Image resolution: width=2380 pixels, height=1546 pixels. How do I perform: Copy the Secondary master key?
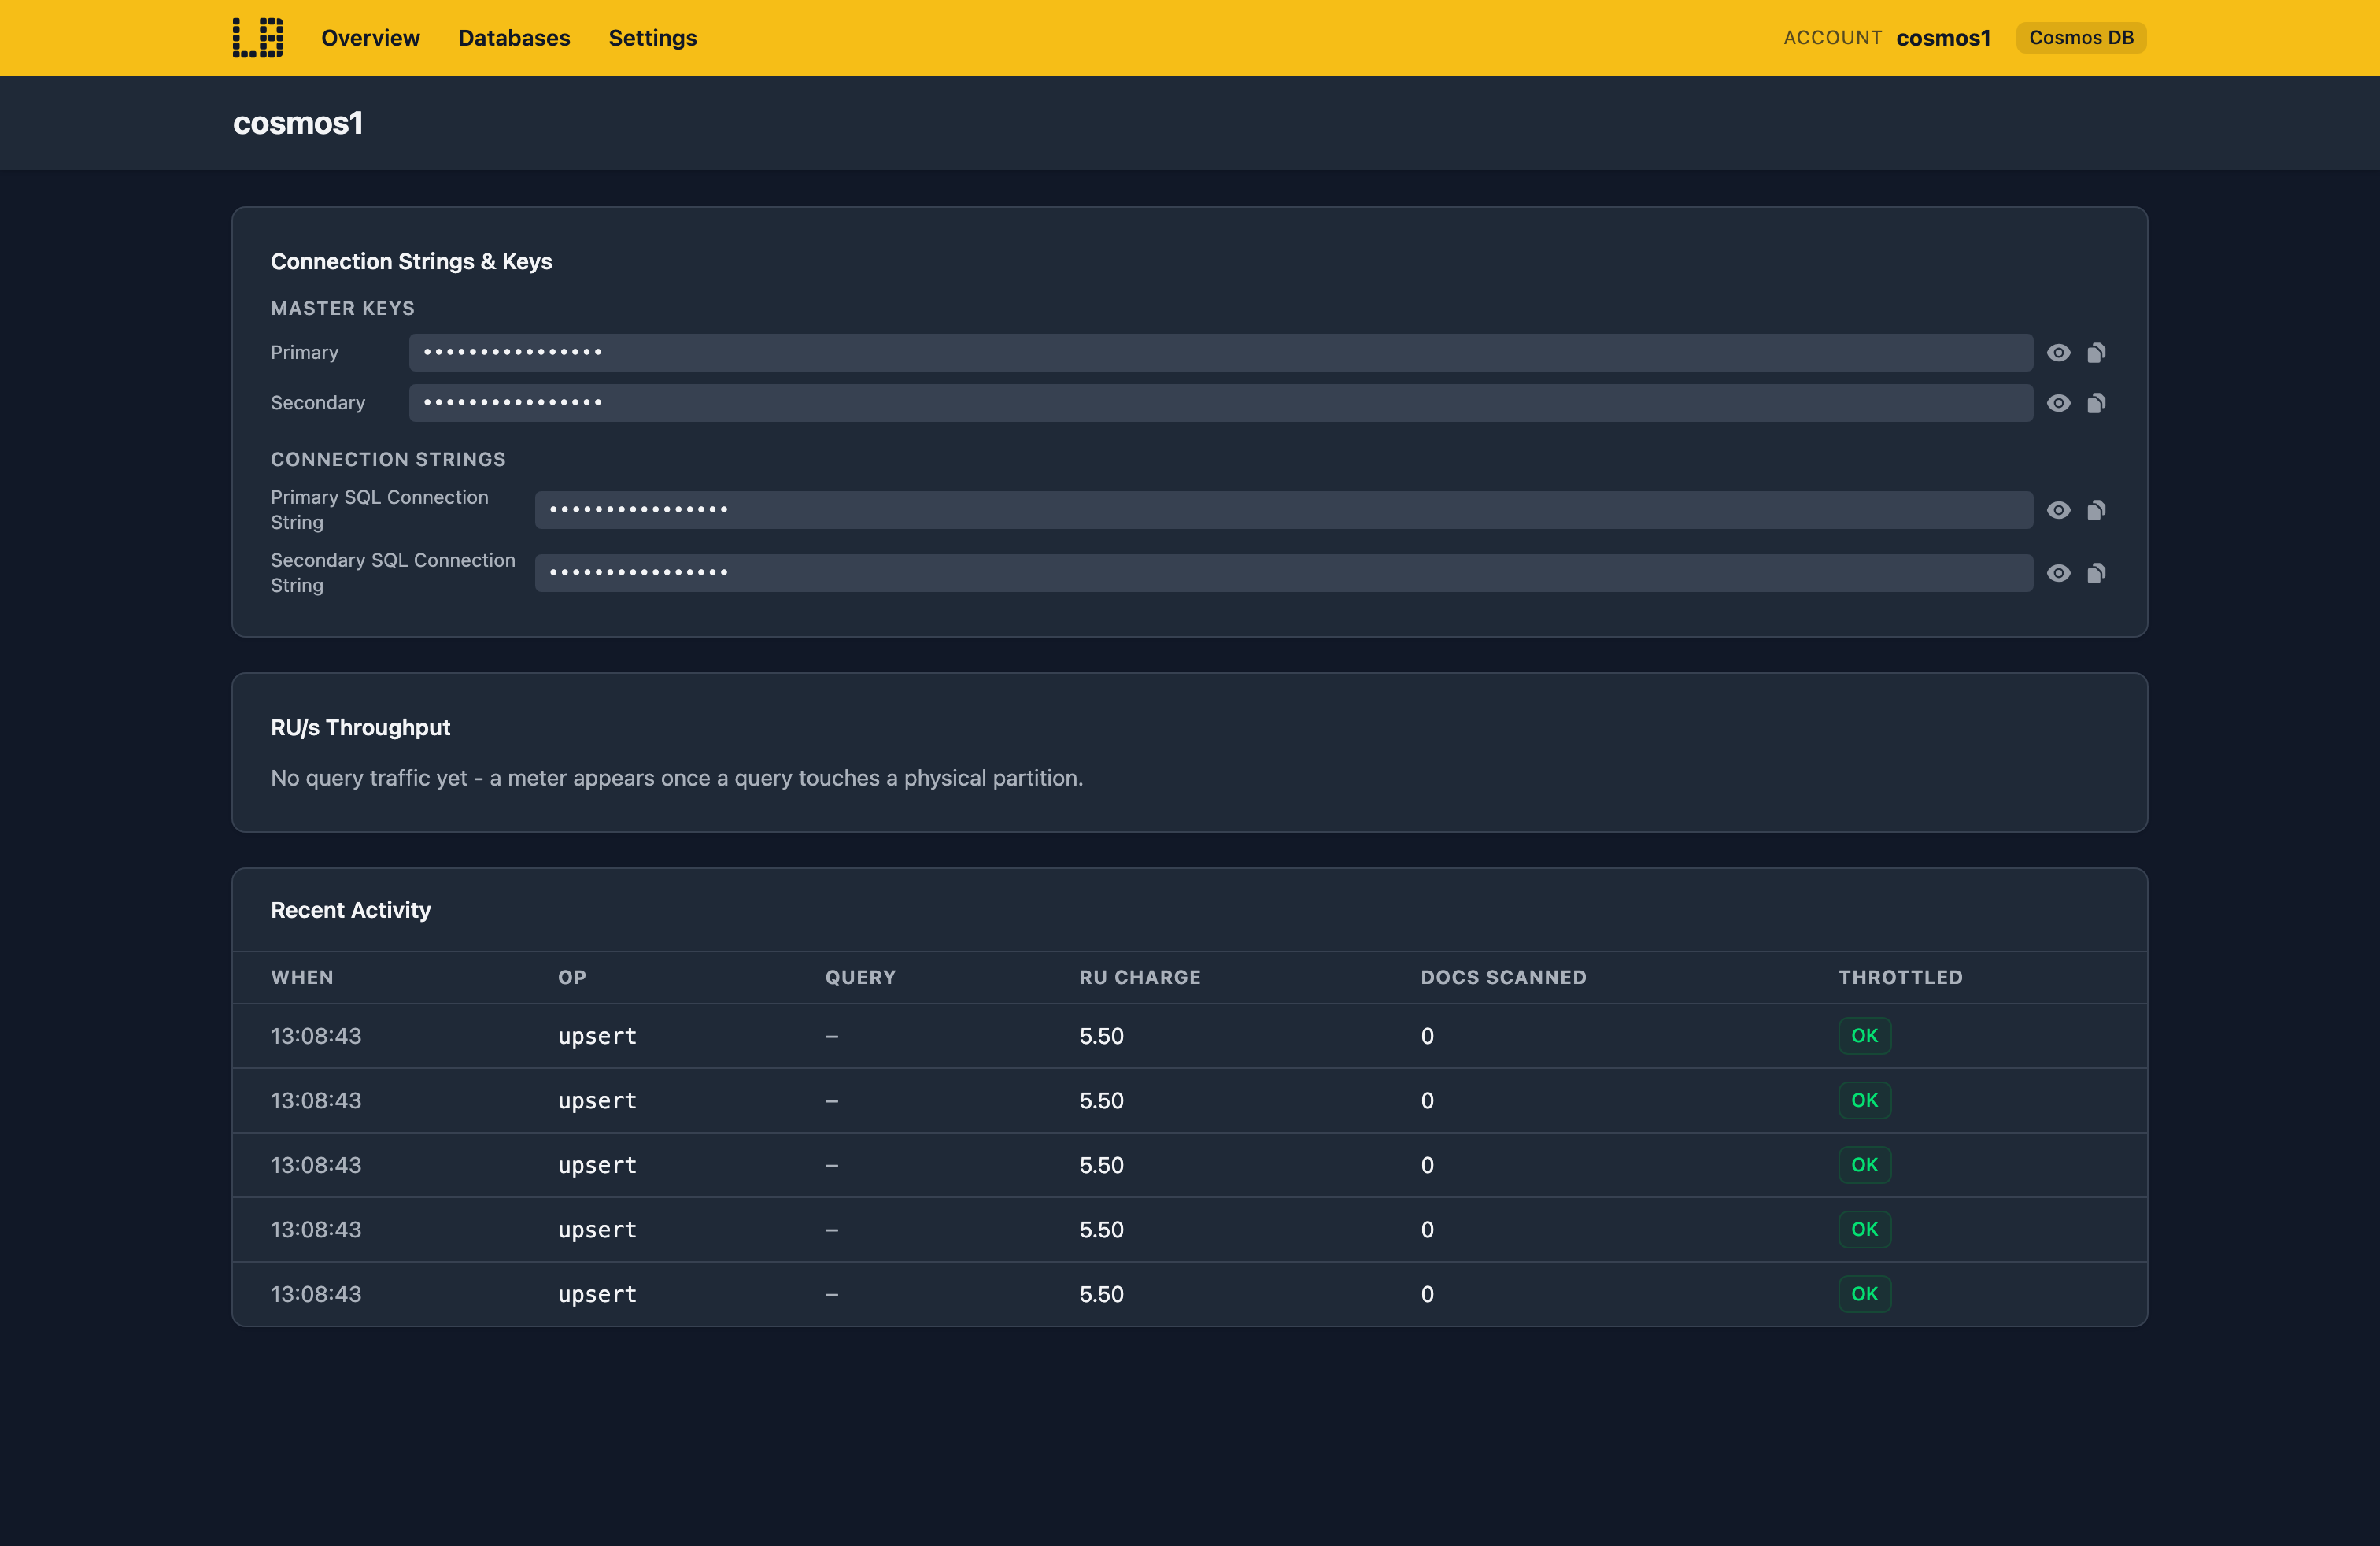pos(2097,403)
